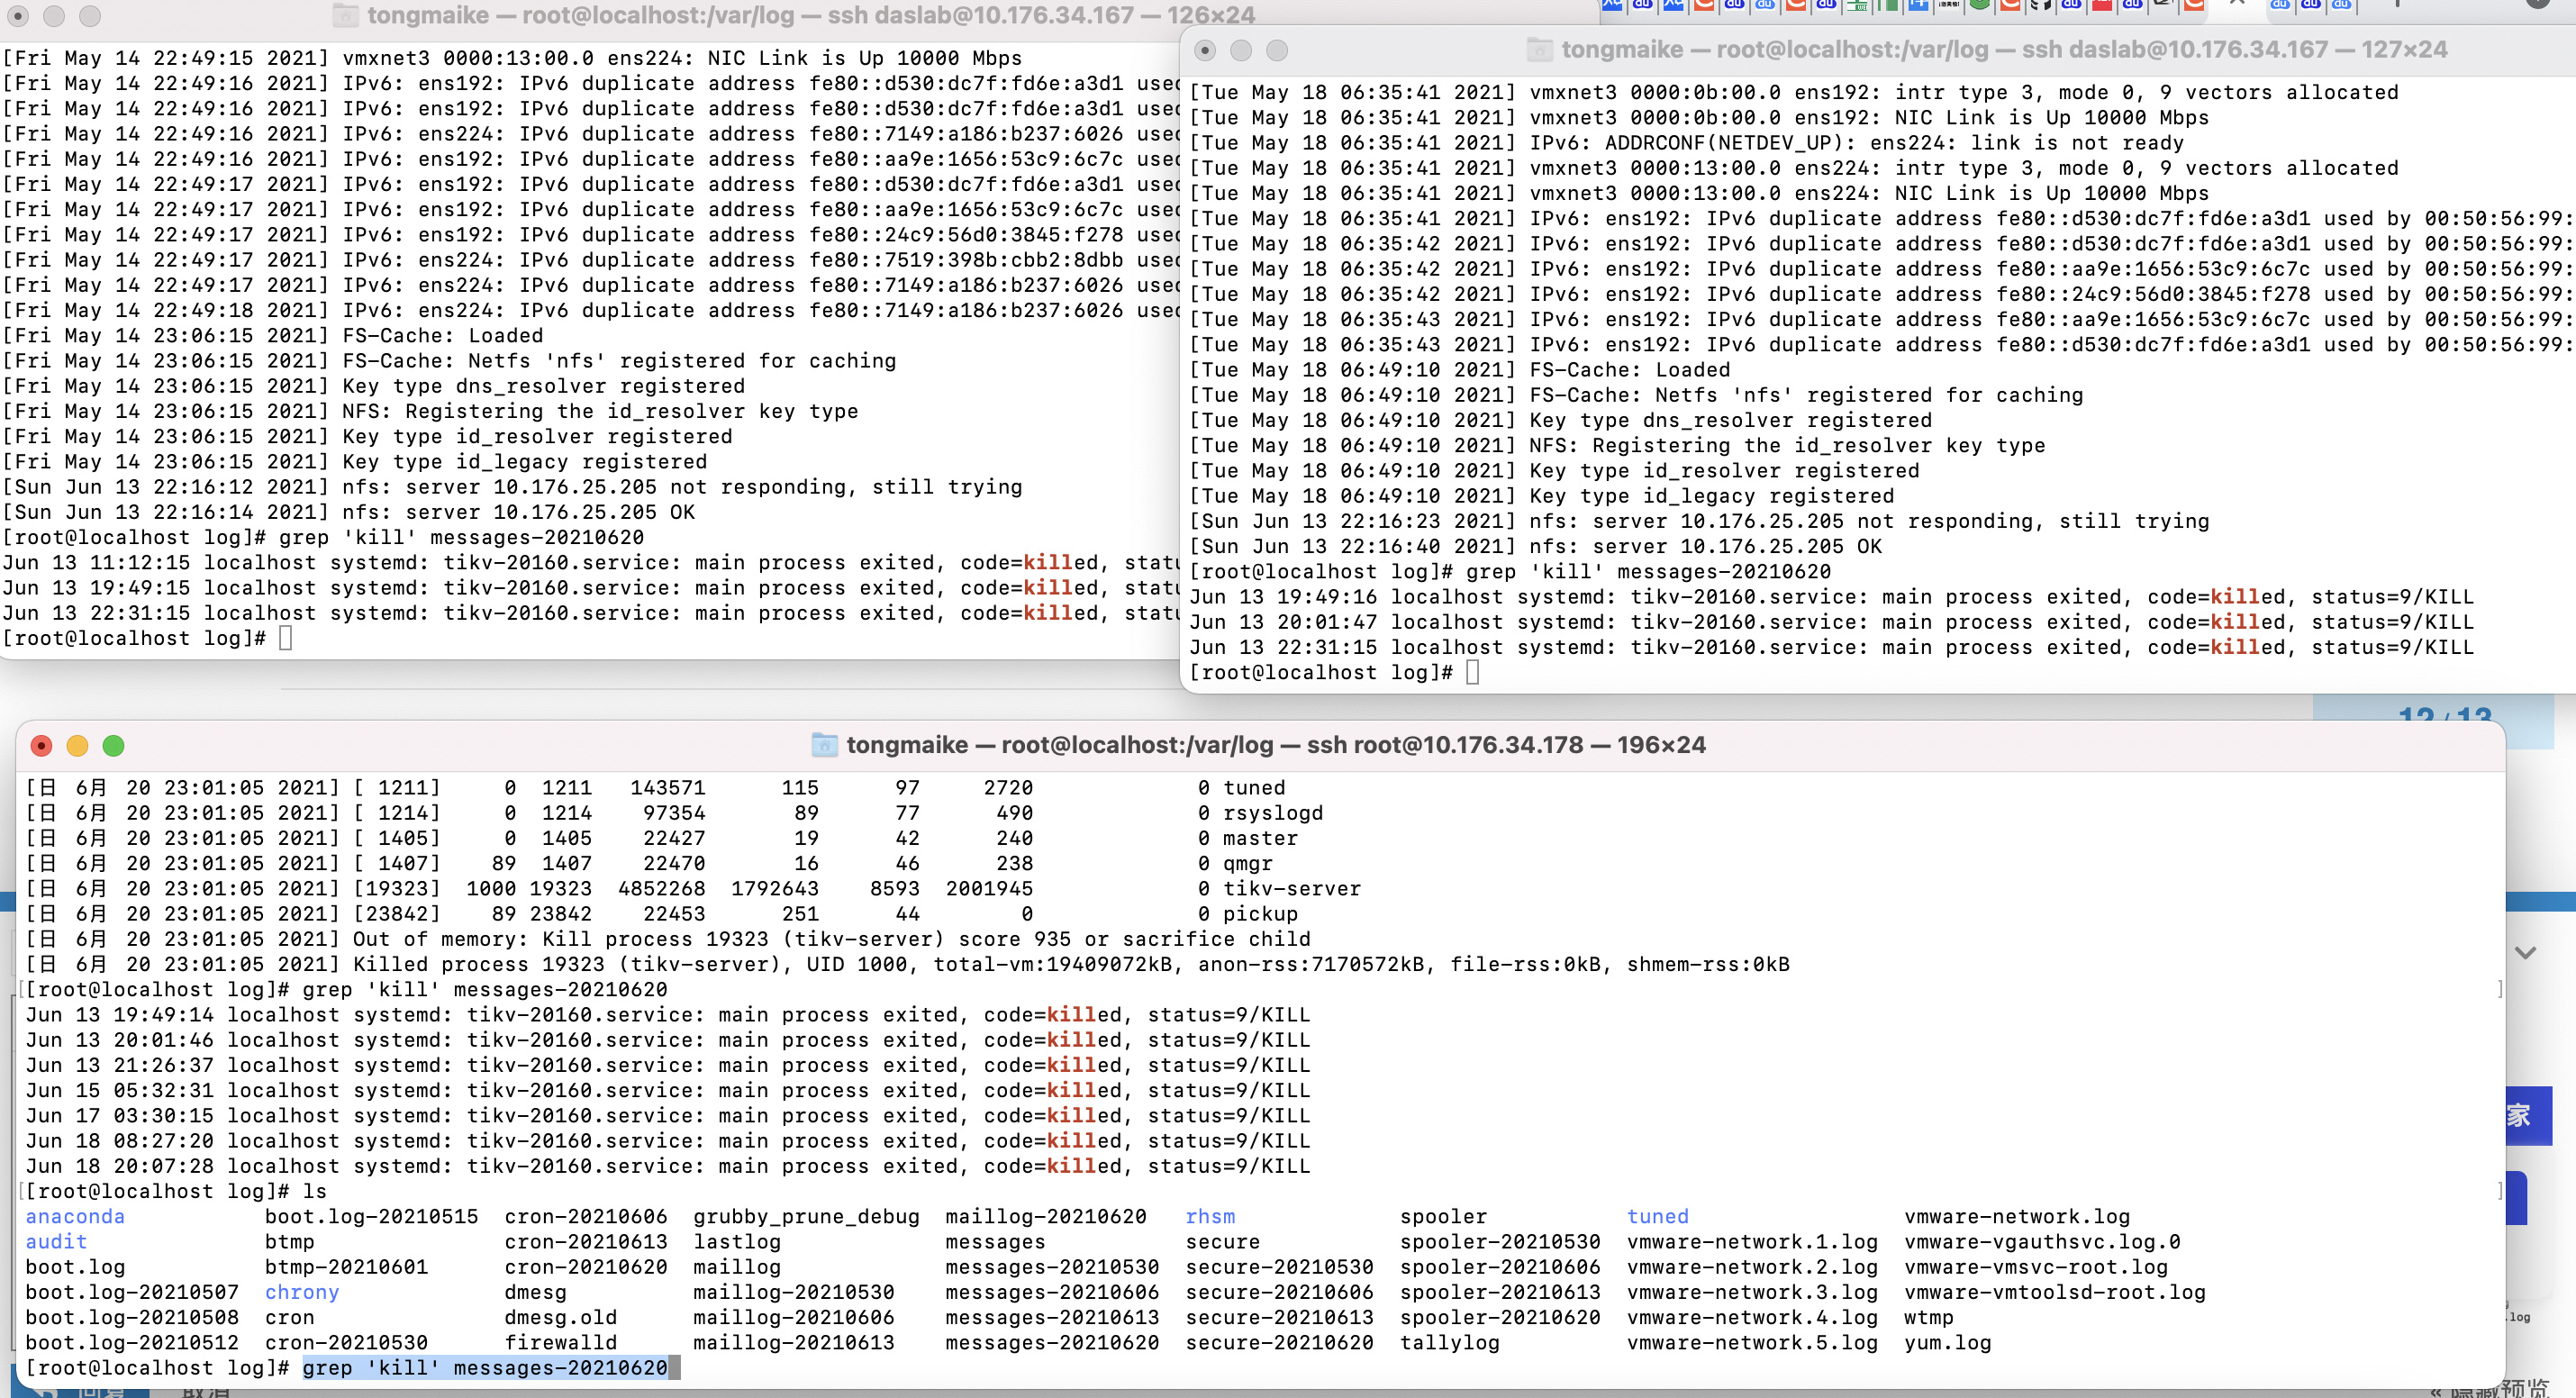2576x1398 pixels.
Task: Click gray zoom button of 127×24 window
Action: pyautogui.click(x=1277, y=50)
